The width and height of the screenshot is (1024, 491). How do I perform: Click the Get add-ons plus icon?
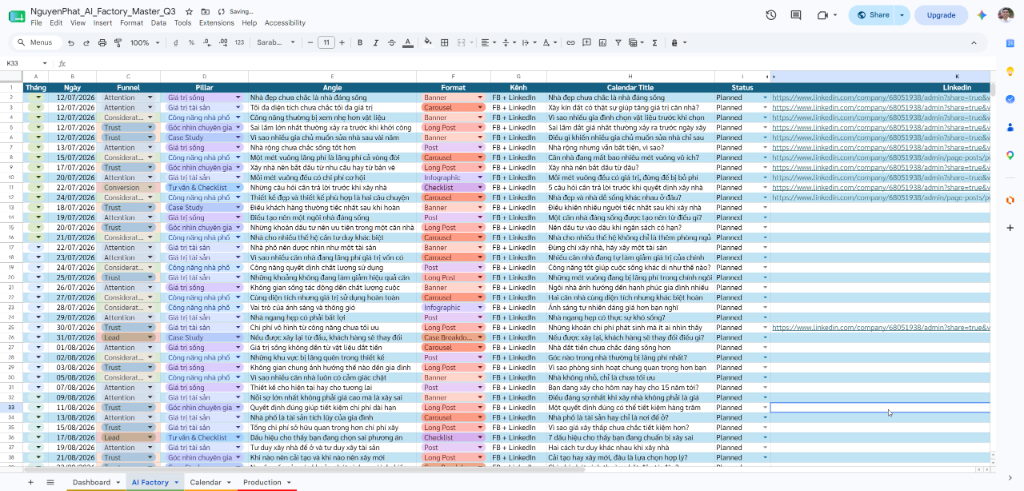pyautogui.click(x=1010, y=228)
